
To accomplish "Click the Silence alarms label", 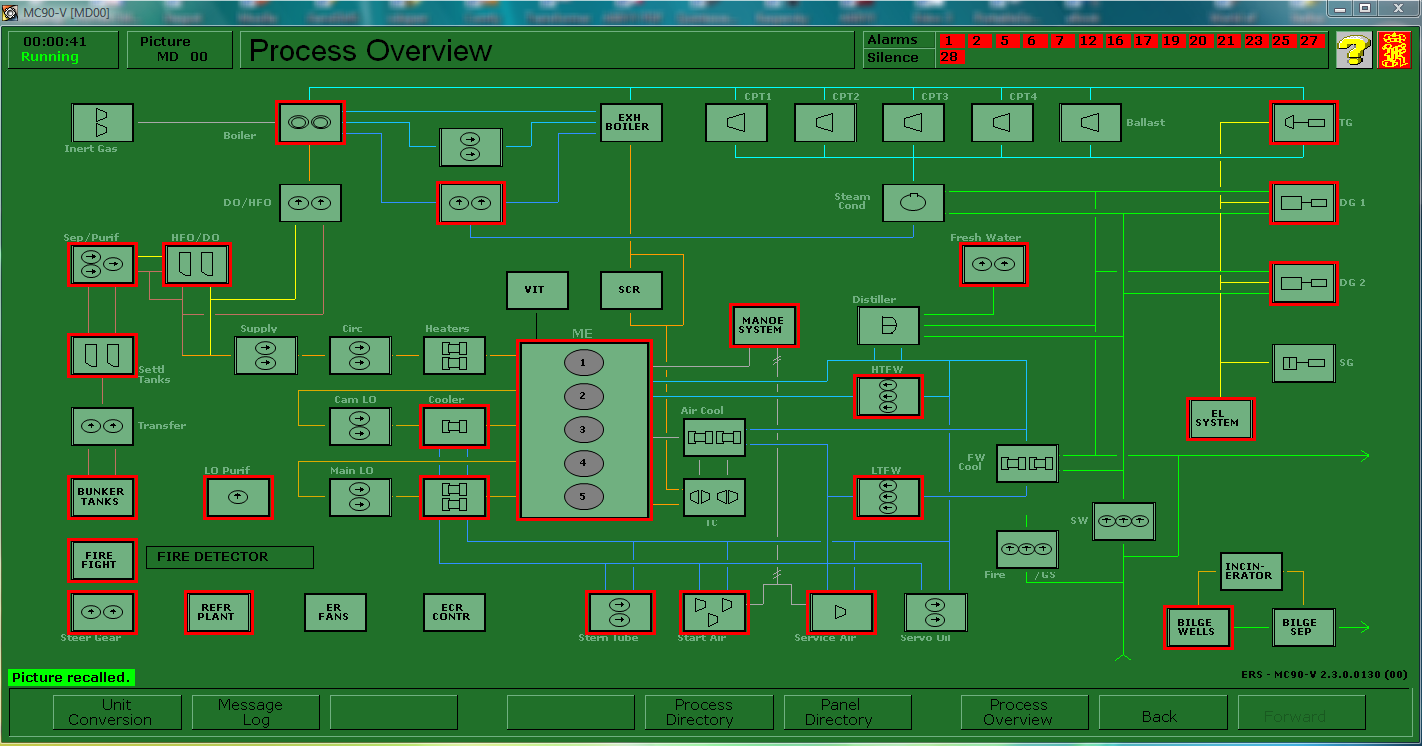I will [x=893, y=58].
